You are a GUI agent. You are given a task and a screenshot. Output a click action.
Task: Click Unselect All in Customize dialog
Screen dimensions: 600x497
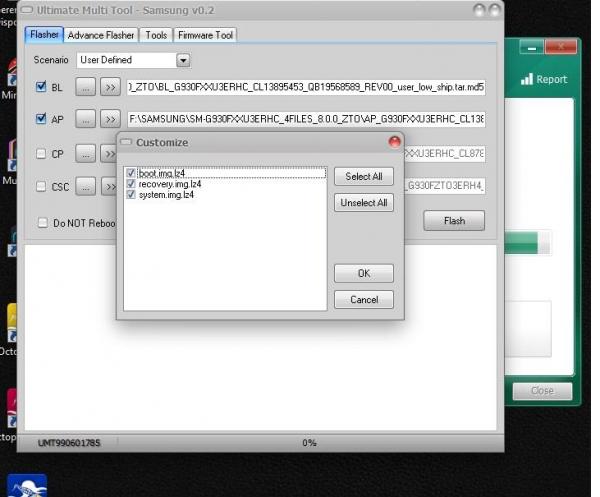click(364, 202)
